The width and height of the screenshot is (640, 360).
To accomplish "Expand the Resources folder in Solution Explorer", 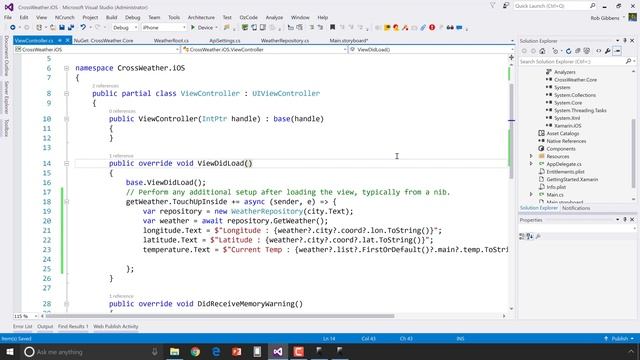I will (x=531, y=156).
